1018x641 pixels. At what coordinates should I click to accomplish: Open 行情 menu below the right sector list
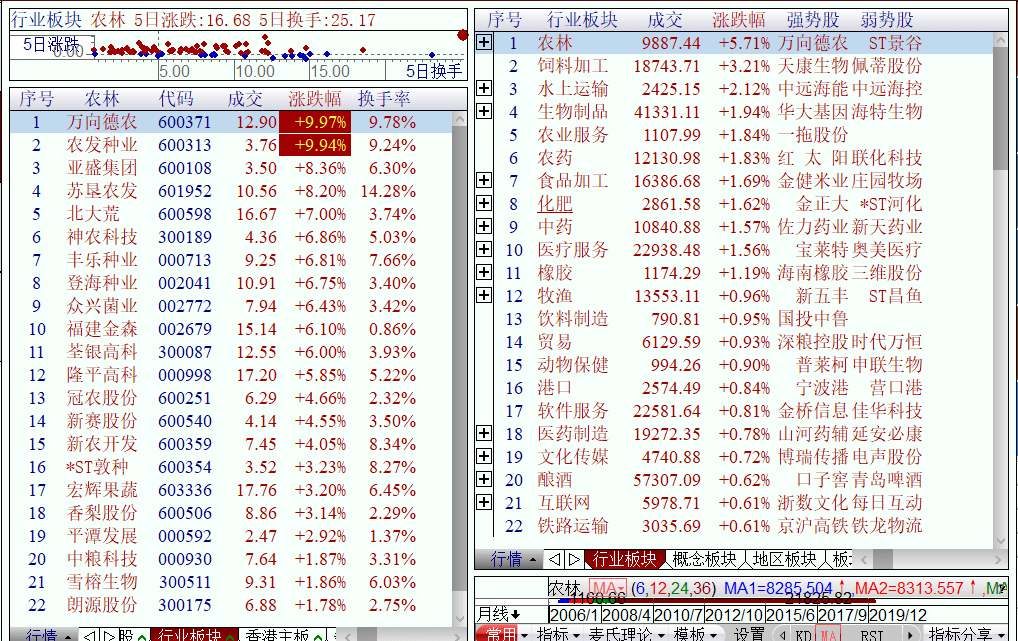[x=514, y=559]
